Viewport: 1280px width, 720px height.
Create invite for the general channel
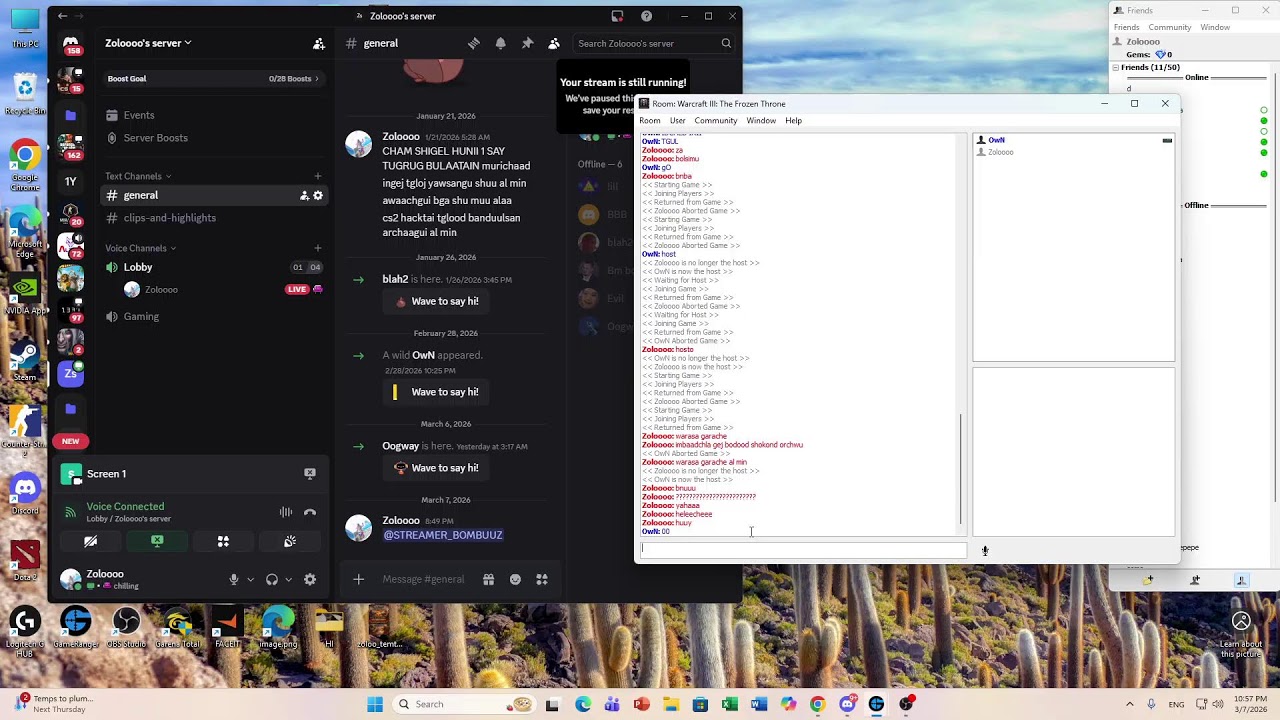[304, 195]
